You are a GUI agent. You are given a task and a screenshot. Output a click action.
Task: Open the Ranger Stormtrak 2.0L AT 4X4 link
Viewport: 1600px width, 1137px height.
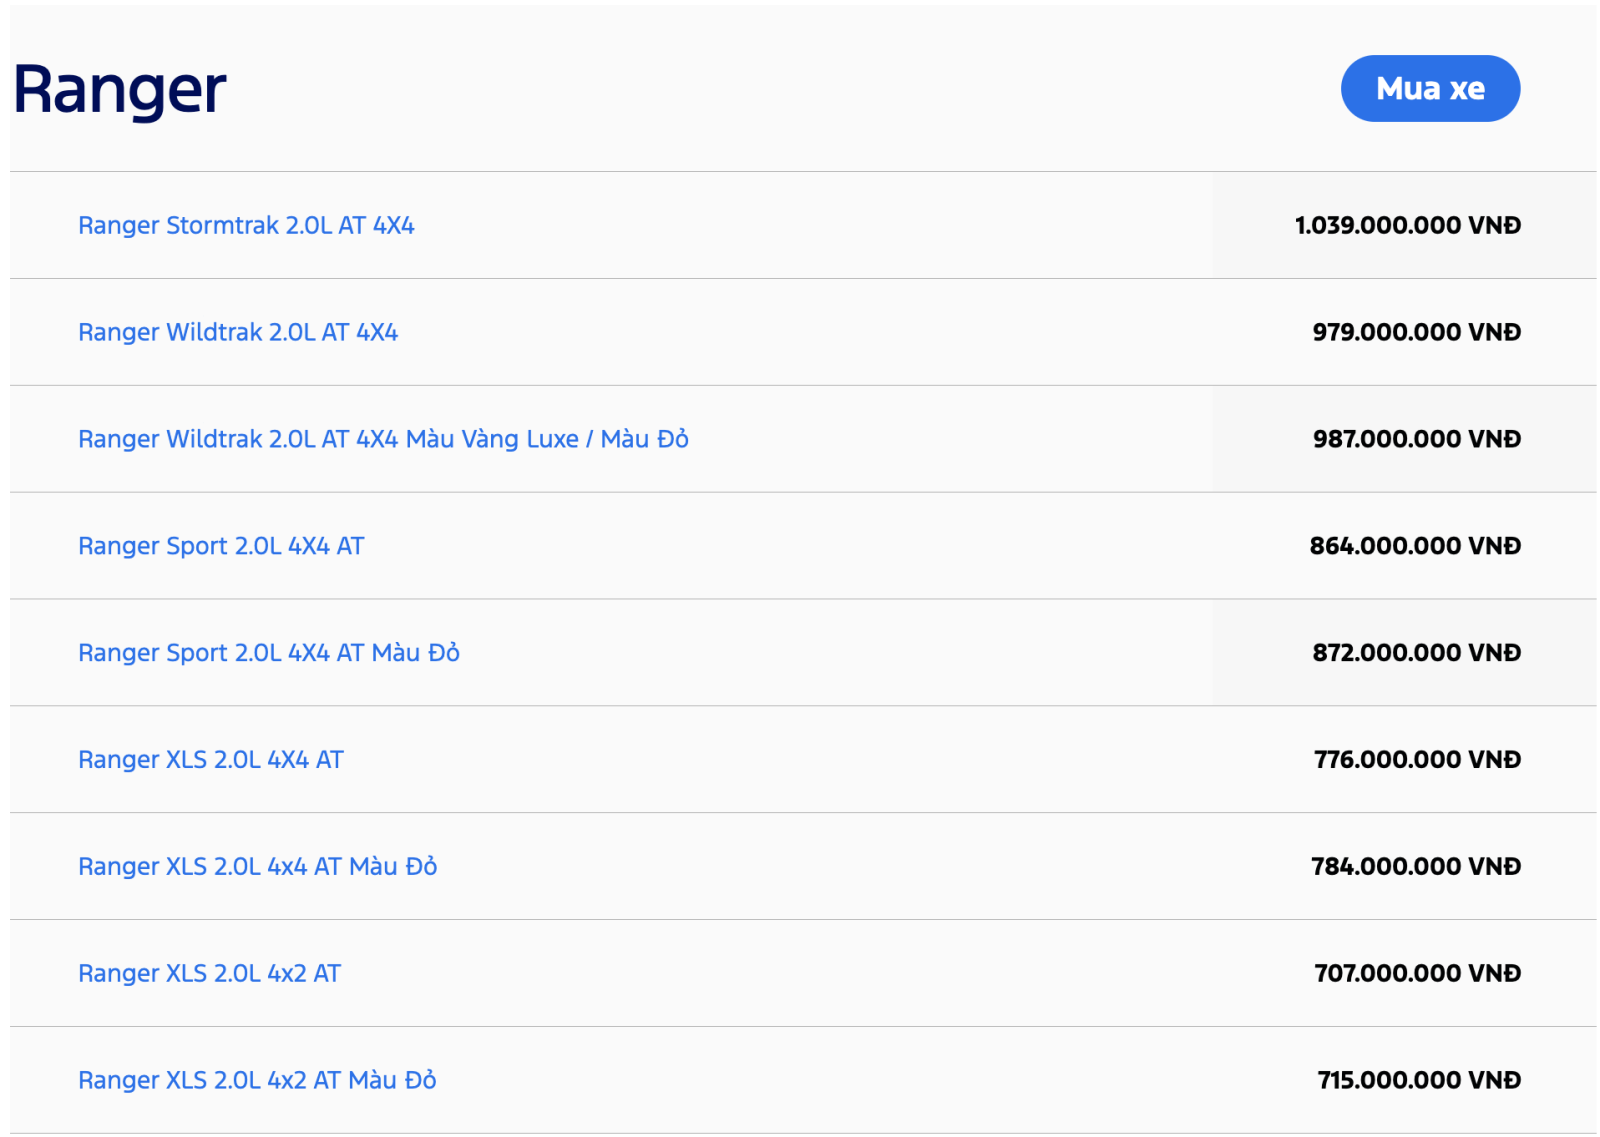click(x=246, y=226)
